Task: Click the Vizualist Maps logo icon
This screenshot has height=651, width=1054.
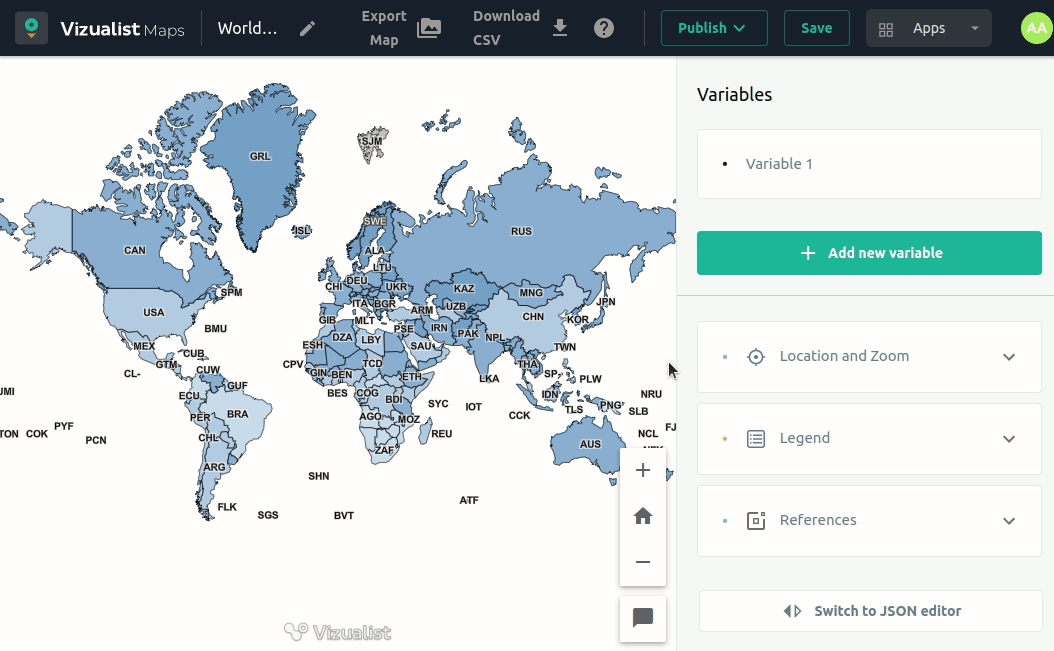Action: pyautogui.click(x=32, y=28)
